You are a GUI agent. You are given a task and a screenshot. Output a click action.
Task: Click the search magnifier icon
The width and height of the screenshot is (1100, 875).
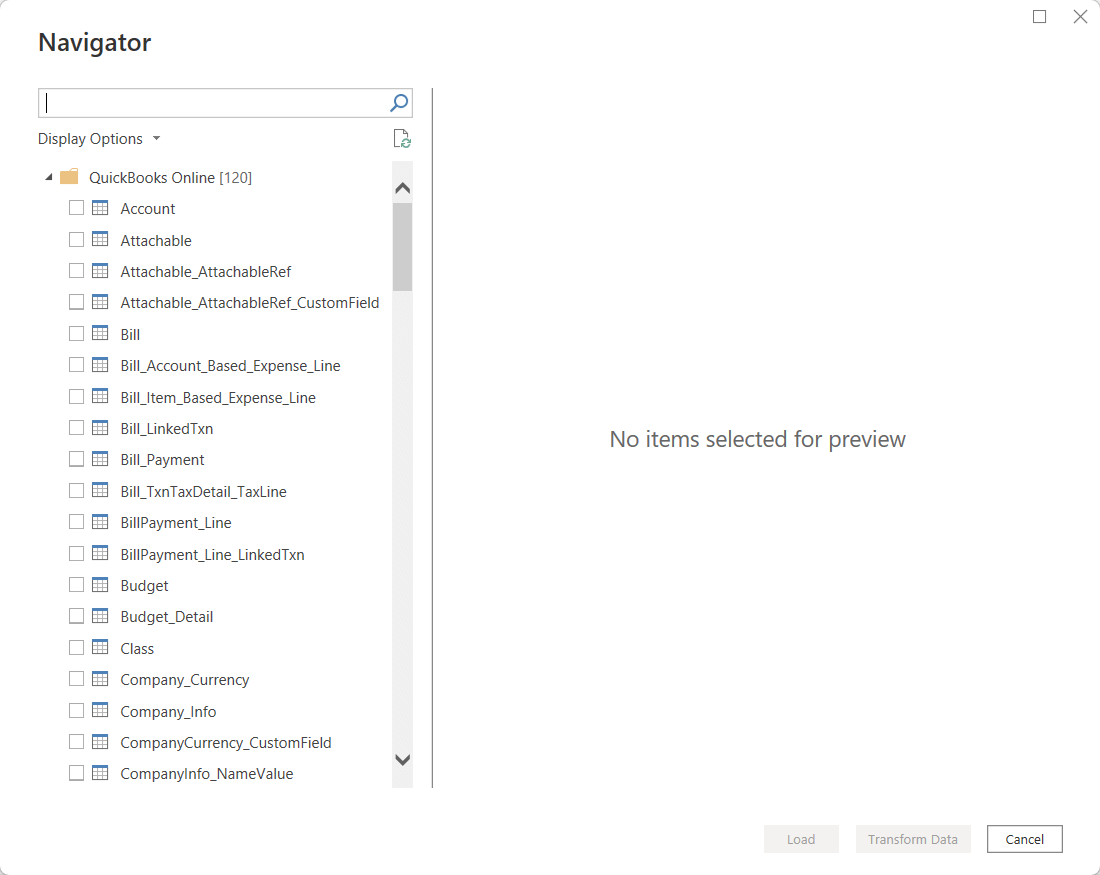398,103
